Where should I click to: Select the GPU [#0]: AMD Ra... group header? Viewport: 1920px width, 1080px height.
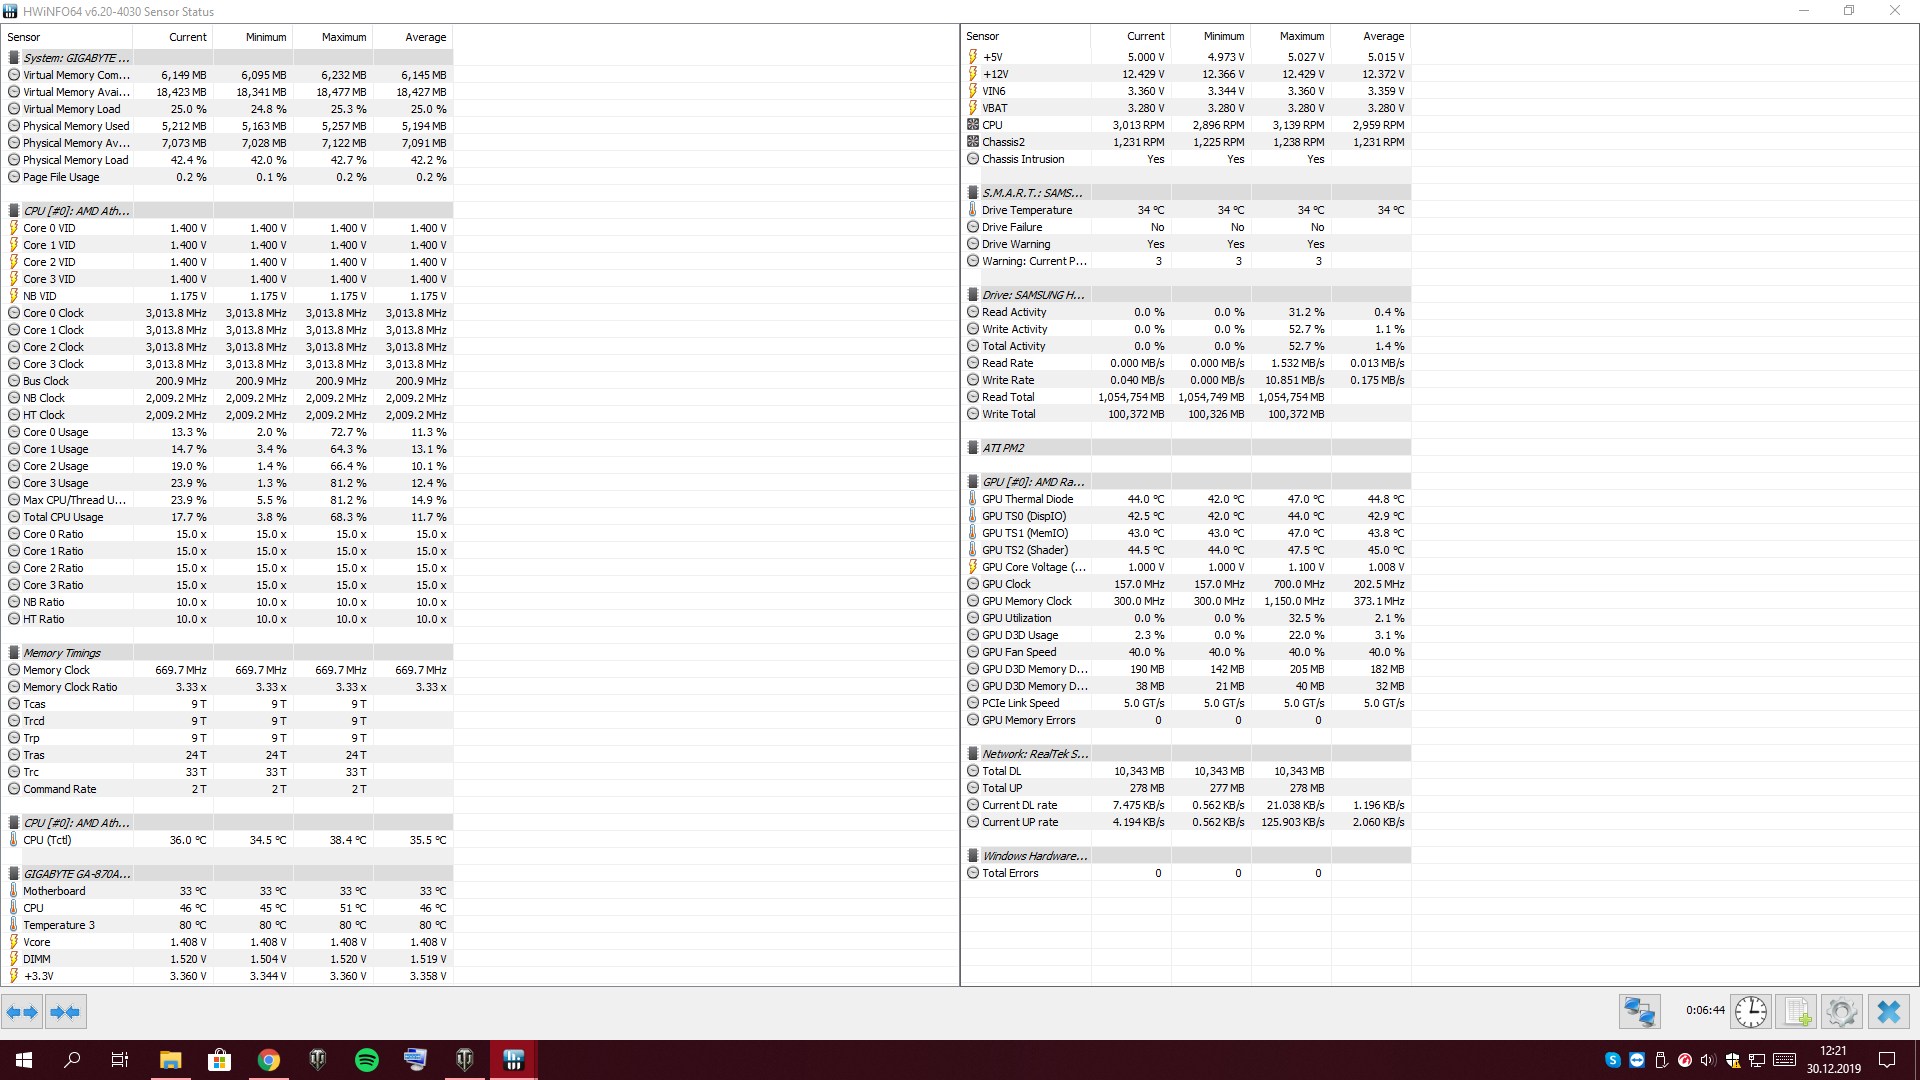click(1033, 482)
